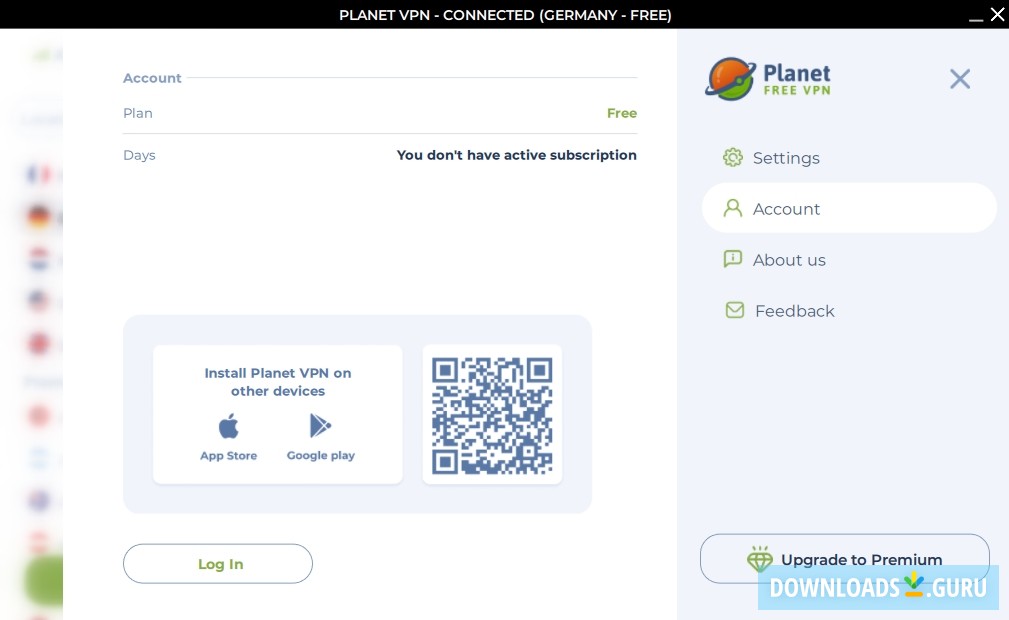This screenshot has width=1009, height=620.
Task: Click the Planet Free VPN logo
Action: coord(768,79)
